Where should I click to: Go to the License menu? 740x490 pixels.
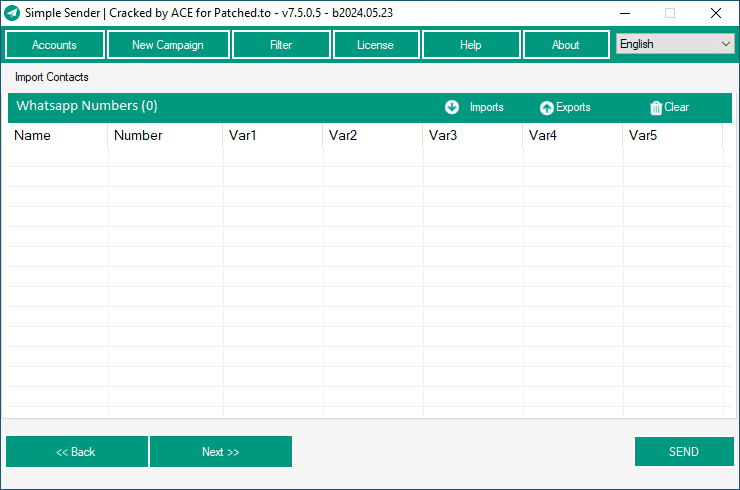[x=375, y=45]
